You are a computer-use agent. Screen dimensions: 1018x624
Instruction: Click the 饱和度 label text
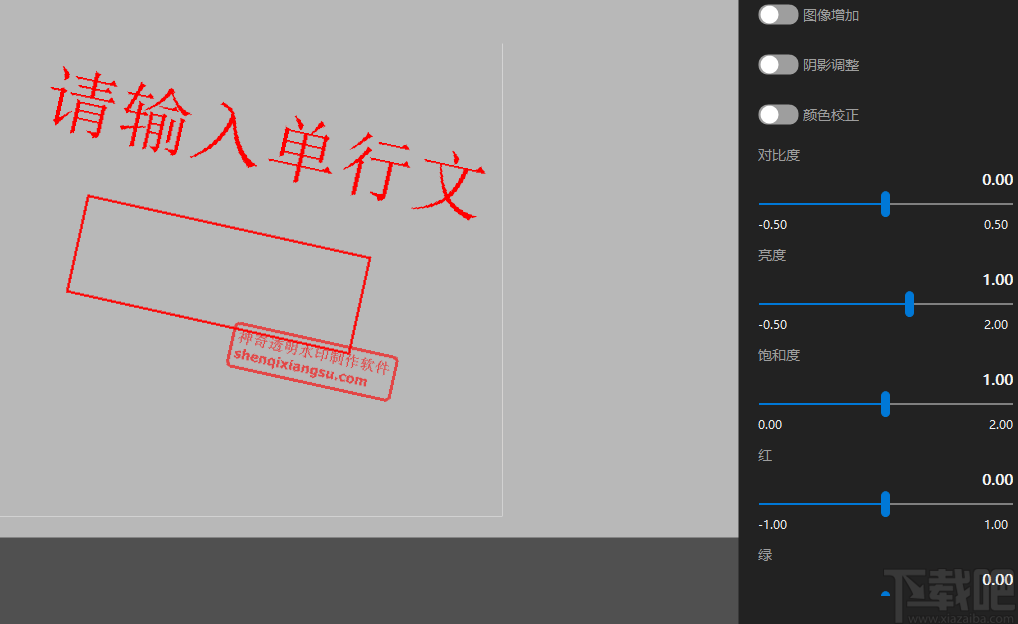(x=778, y=355)
